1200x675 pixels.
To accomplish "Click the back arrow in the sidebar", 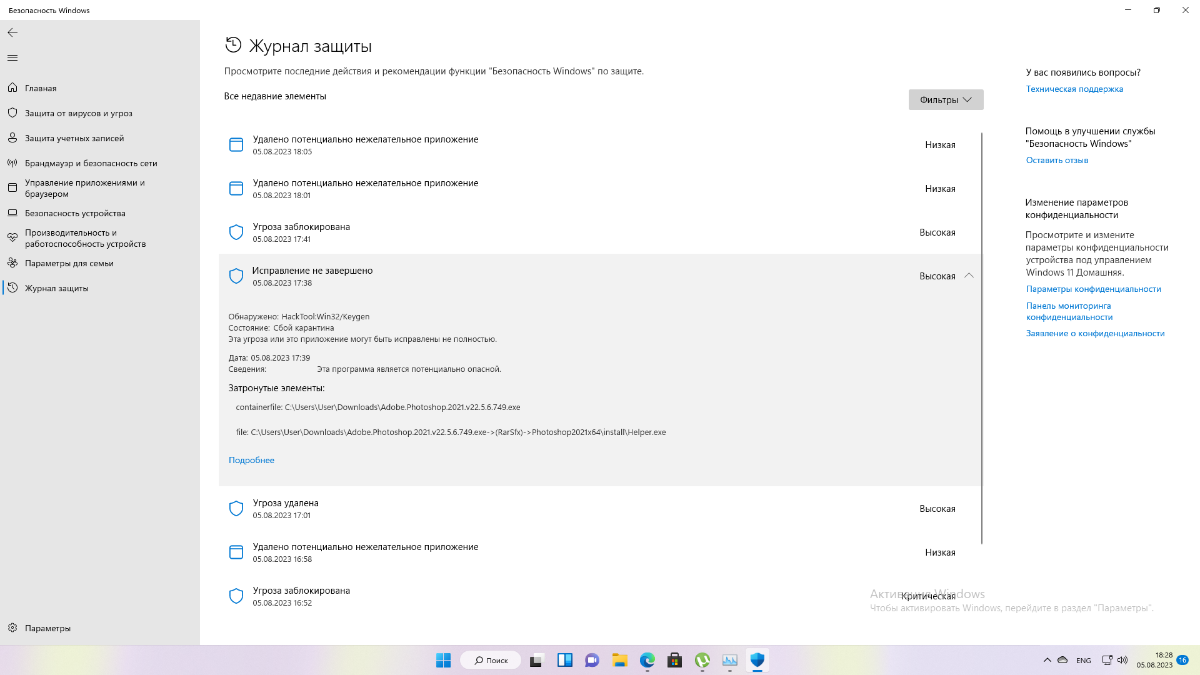I will point(12,32).
